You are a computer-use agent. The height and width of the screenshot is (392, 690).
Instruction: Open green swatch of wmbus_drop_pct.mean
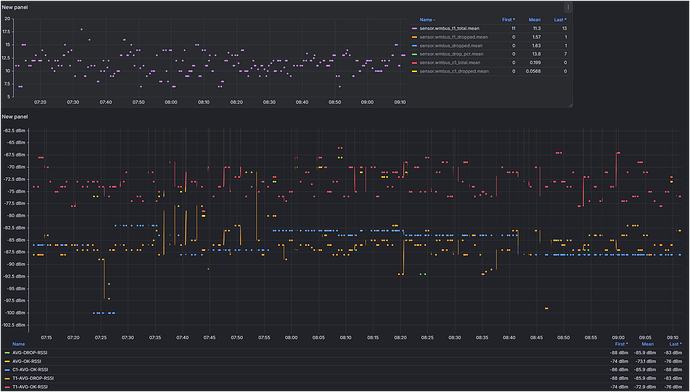(414, 54)
